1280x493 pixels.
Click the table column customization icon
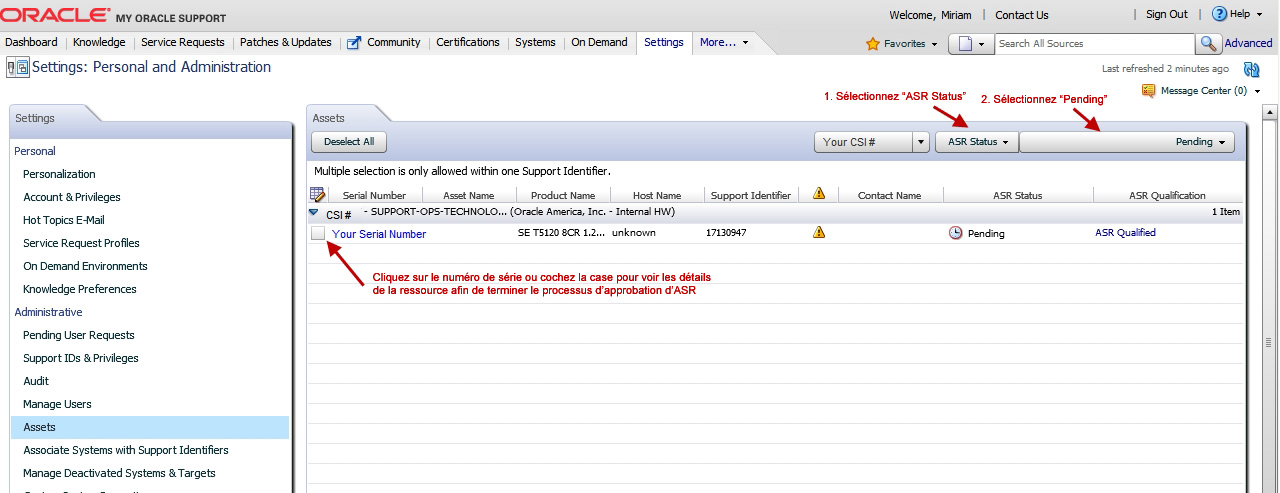pyautogui.click(x=318, y=194)
